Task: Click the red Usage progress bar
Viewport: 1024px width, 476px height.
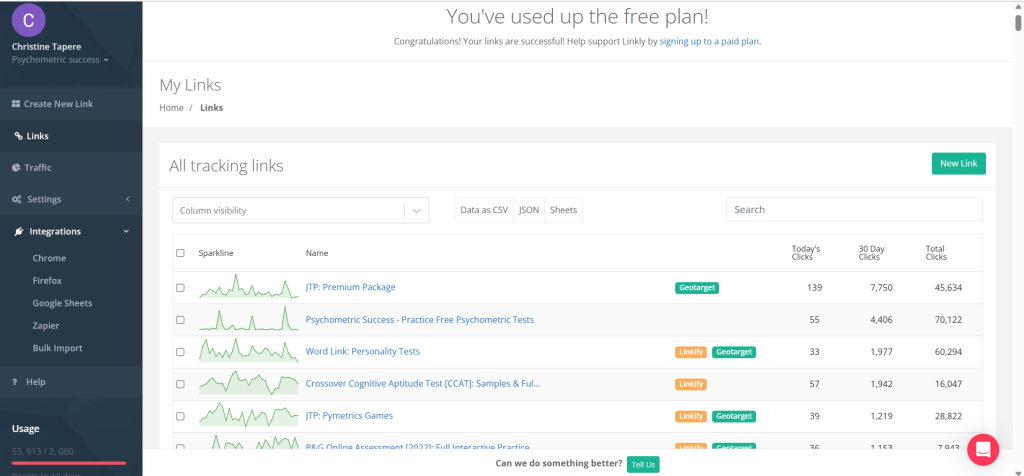Action: (68, 463)
